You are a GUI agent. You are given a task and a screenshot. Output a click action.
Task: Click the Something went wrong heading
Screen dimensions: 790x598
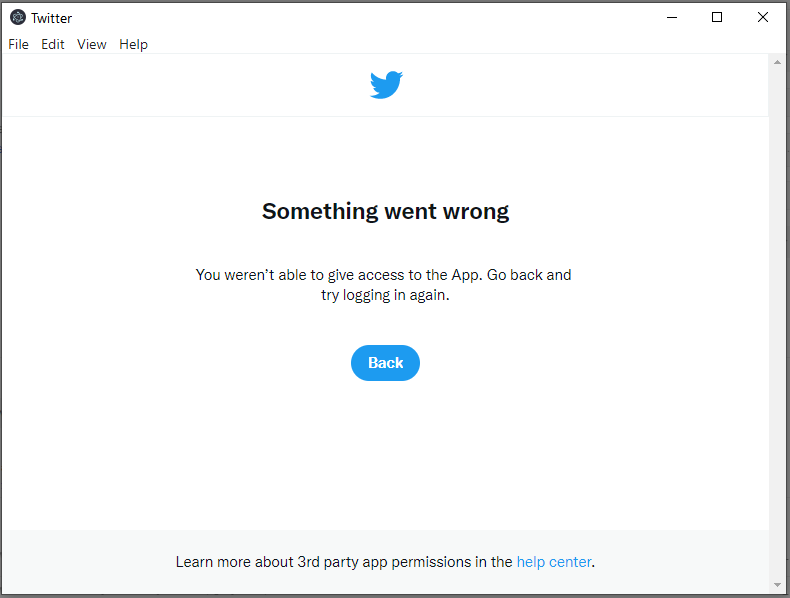coord(385,212)
